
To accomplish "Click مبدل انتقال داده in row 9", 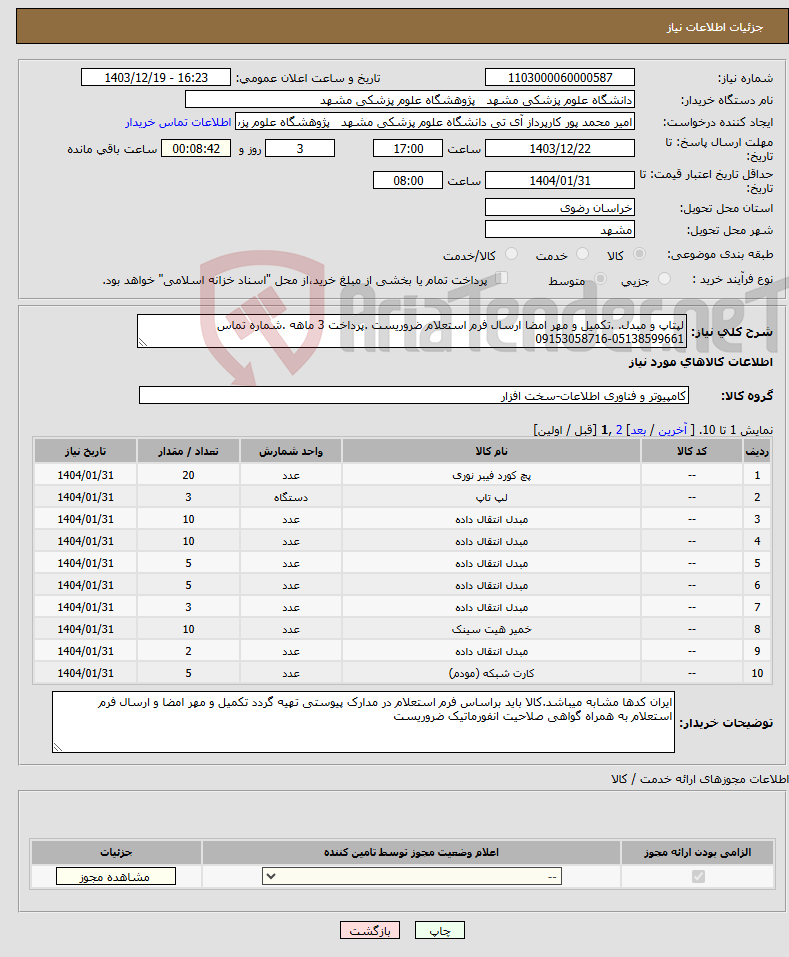I will click(x=491, y=651).
